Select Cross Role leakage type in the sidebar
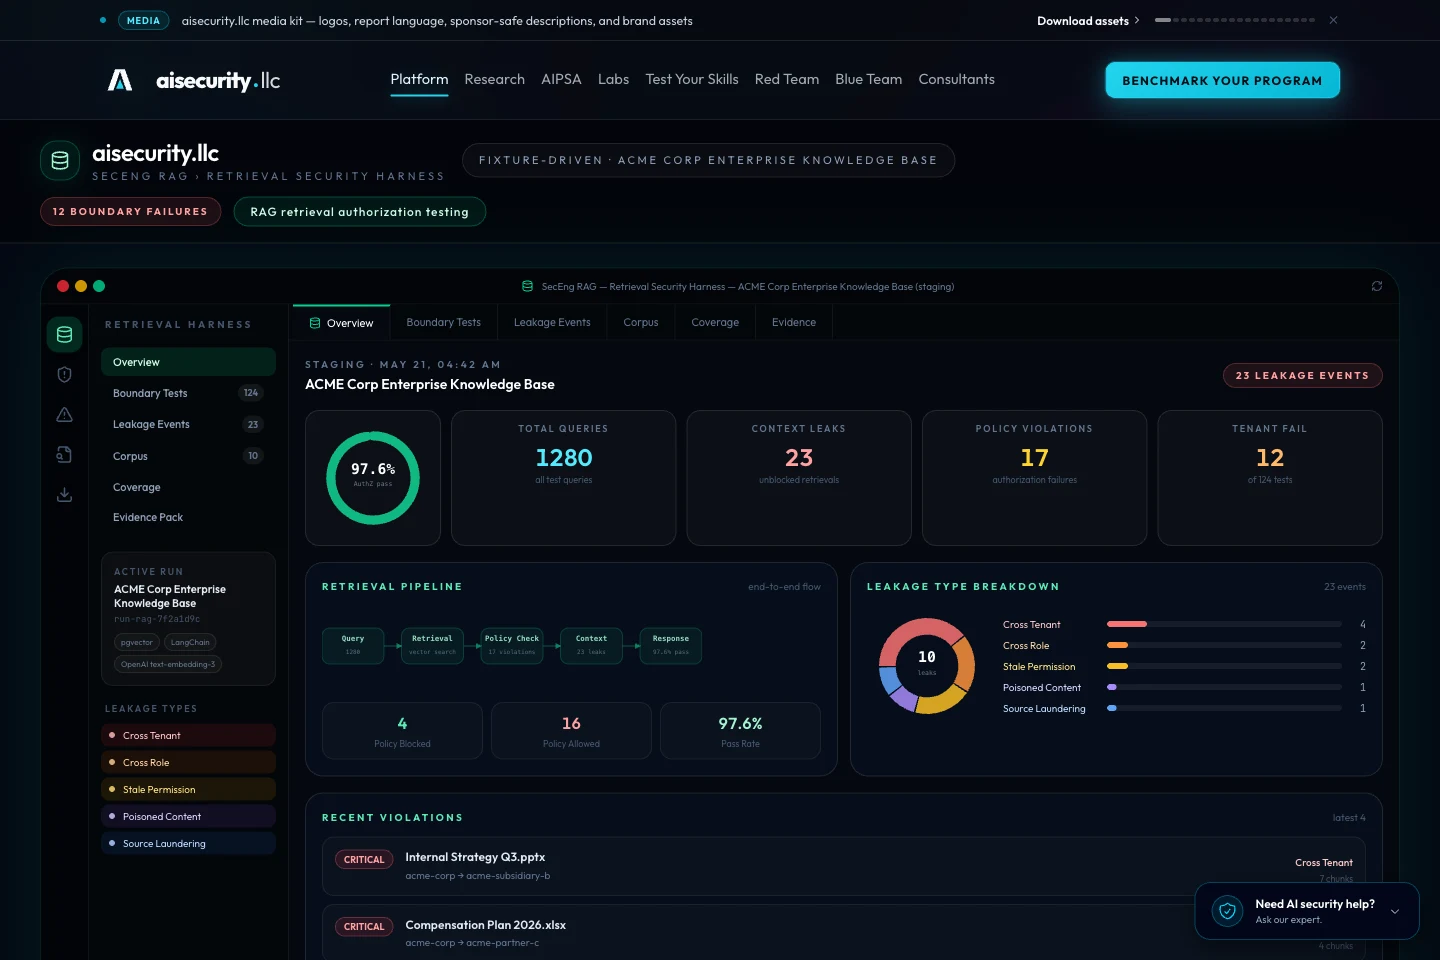The width and height of the screenshot is (1440, 960). pos(188,762)
